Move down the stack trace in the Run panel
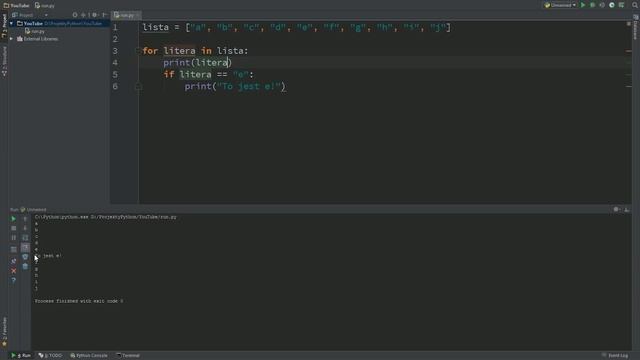The image size is (640, 360). 25,229
